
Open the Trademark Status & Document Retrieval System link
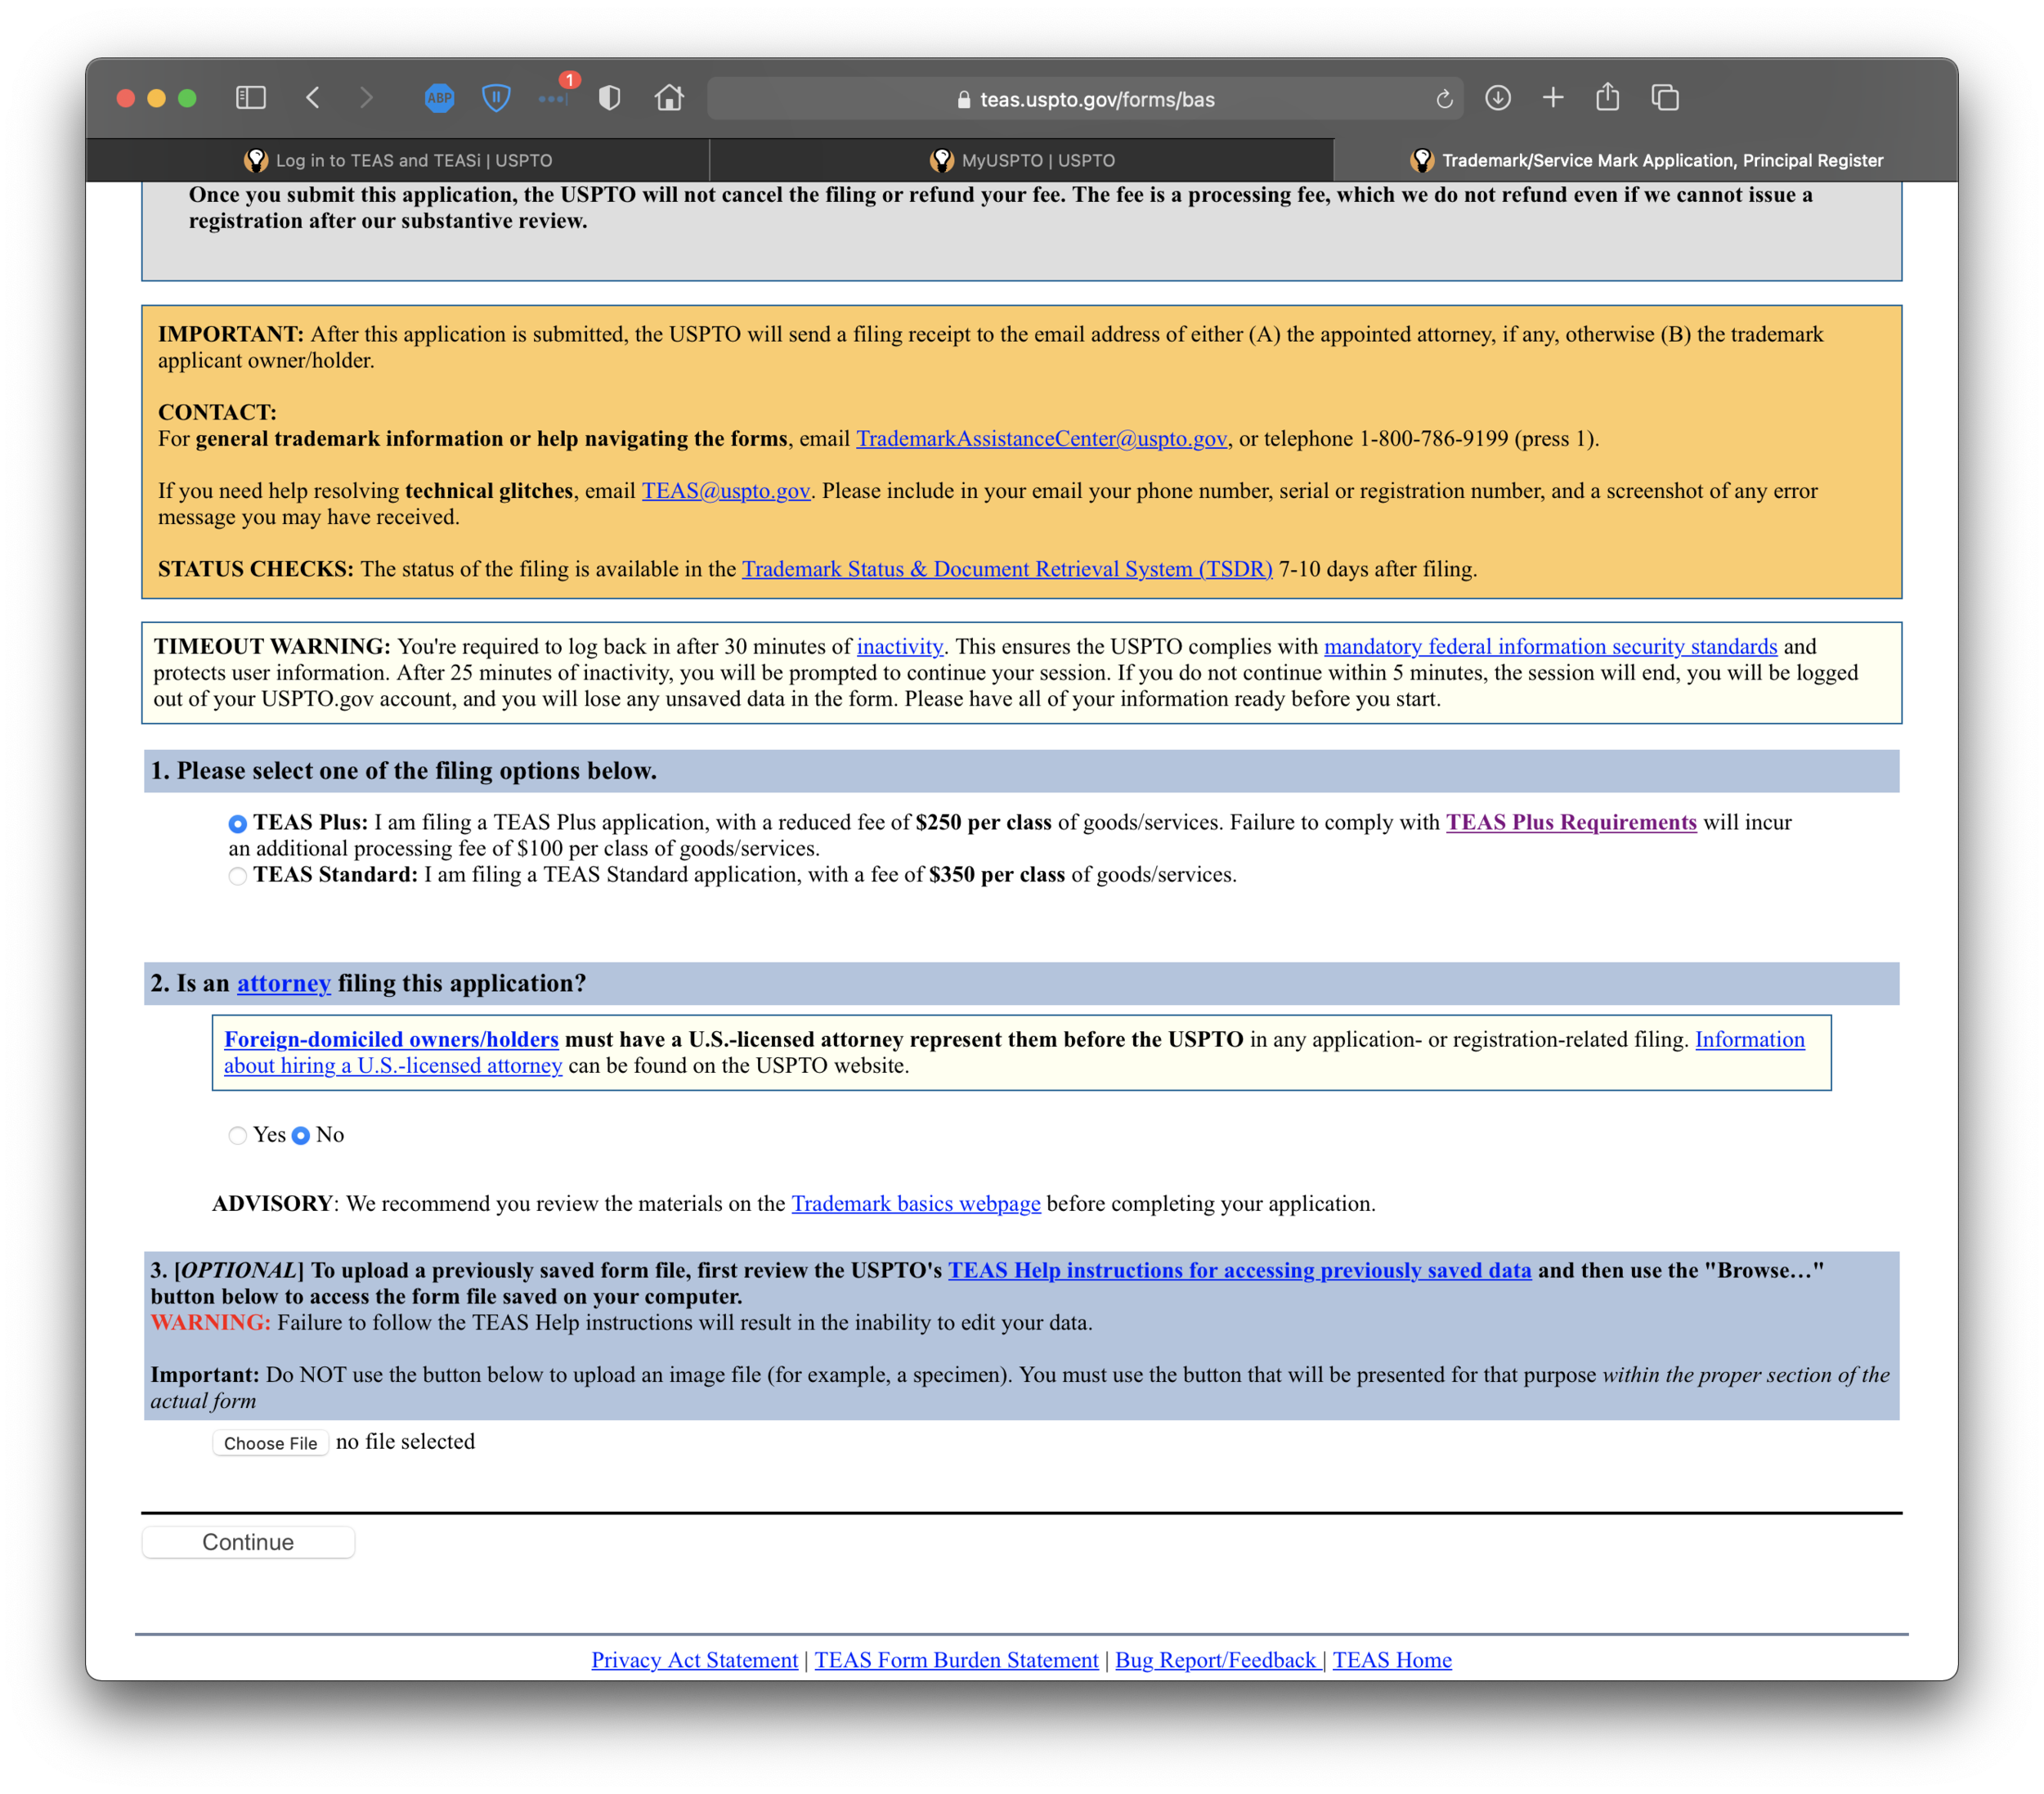coord(1007,569)
